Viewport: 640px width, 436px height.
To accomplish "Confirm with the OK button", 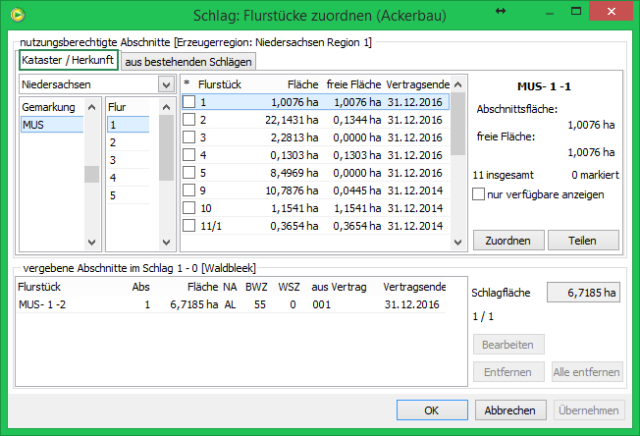I will coord(431,410).
